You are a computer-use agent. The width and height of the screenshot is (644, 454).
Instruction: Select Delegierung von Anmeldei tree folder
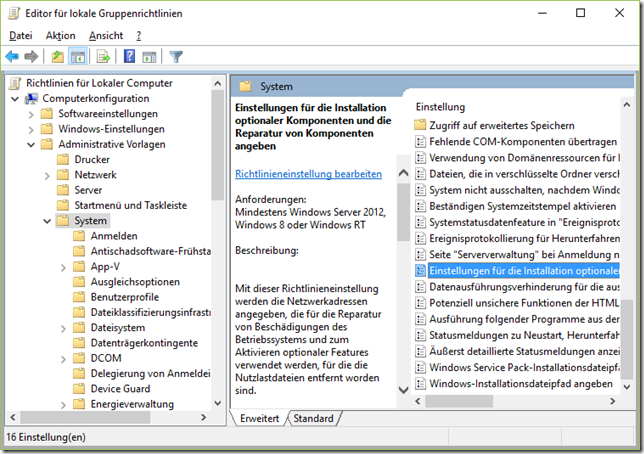pyautogui.click(x=150, y=373)
